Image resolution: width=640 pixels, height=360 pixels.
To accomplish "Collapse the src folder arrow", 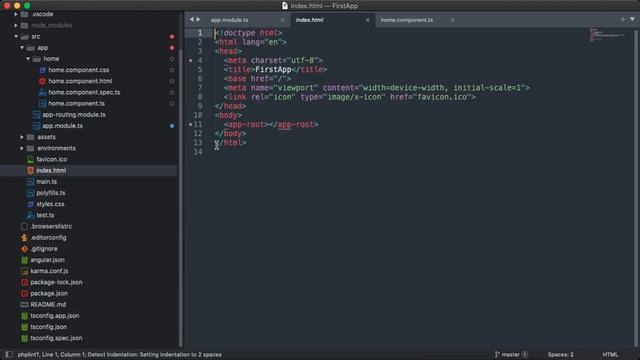I will [16, 36].
